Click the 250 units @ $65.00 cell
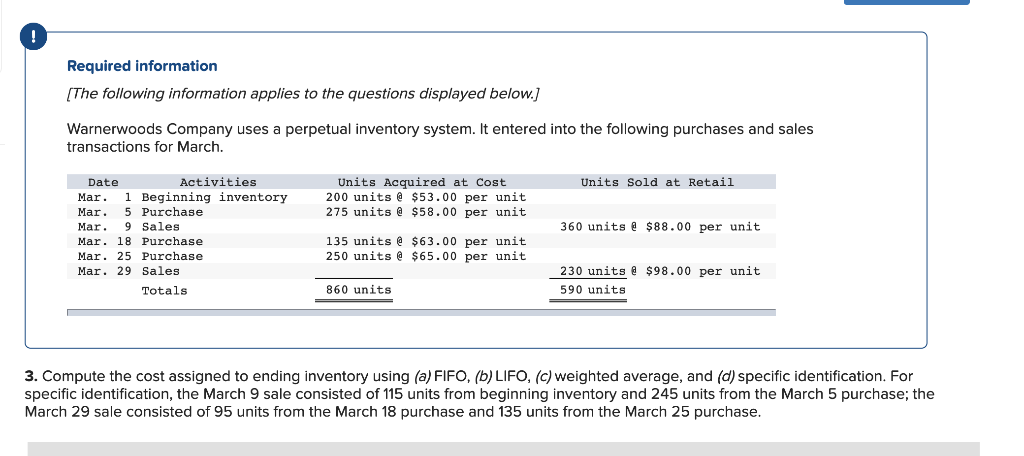The width and height of the screenshot is (1024, 456). pyautogui.click(x=426, y=256)
